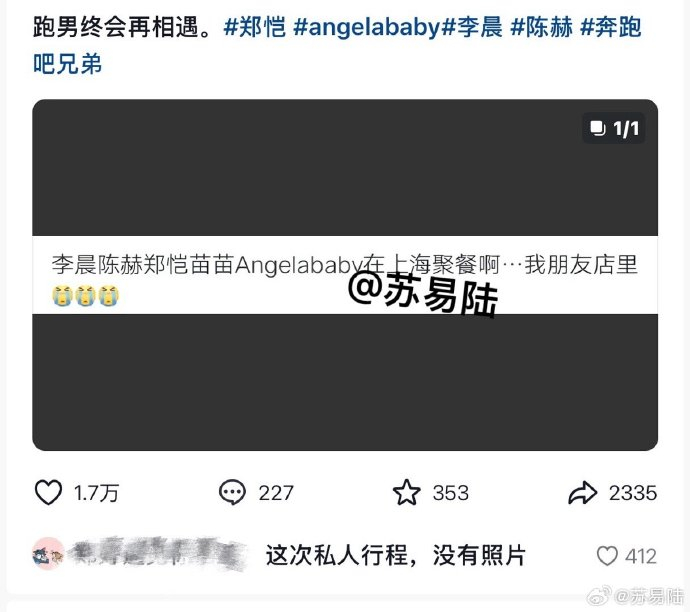Viewport: 690px width, 612px height.
Task: Open the commenter's avatar
Action: [48, 553]
